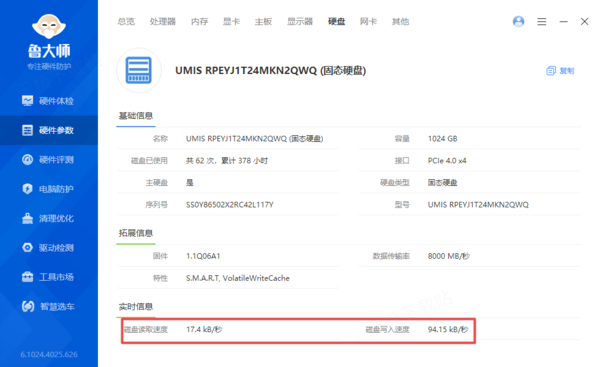Image resolution: width=600 pixels, height=367 pixels.
Task: Click the 工具市场 menu label
Action: point(56,277)
